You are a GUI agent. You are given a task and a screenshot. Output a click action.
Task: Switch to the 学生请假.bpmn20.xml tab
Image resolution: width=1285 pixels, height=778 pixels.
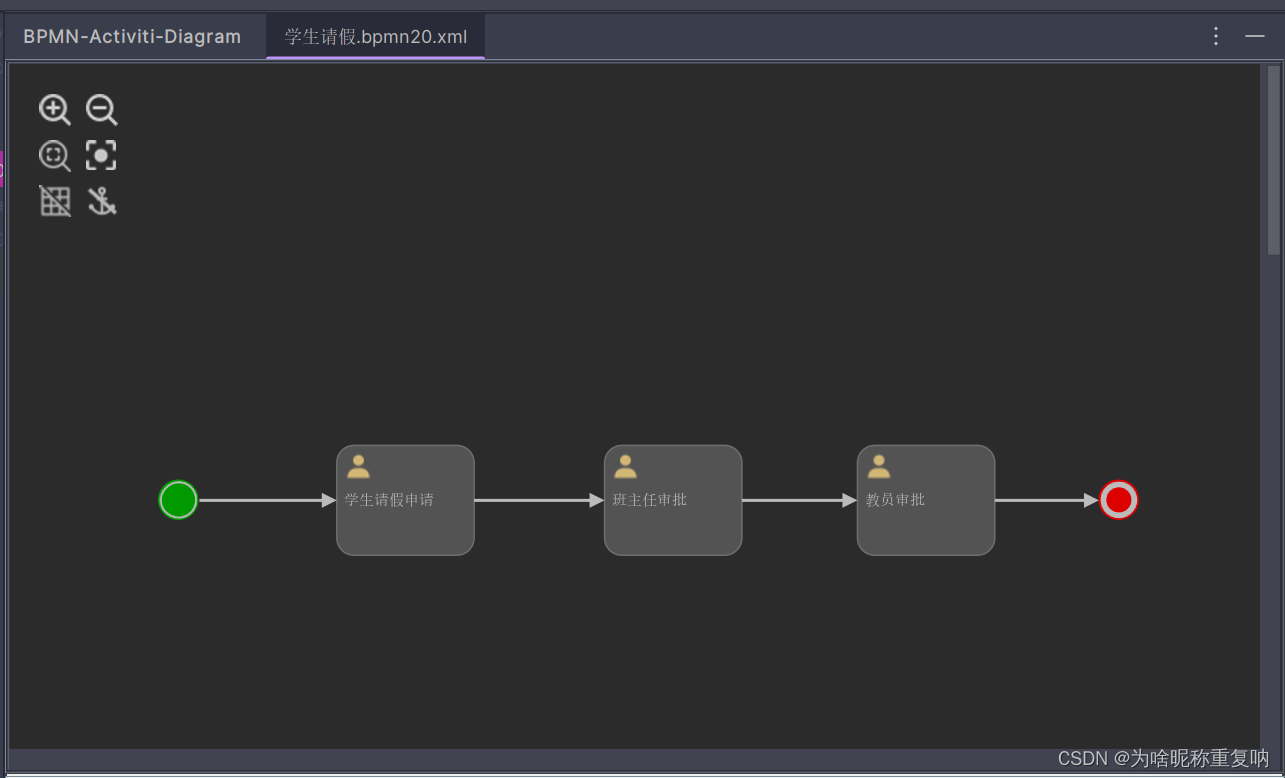click(x=376, y=37)
